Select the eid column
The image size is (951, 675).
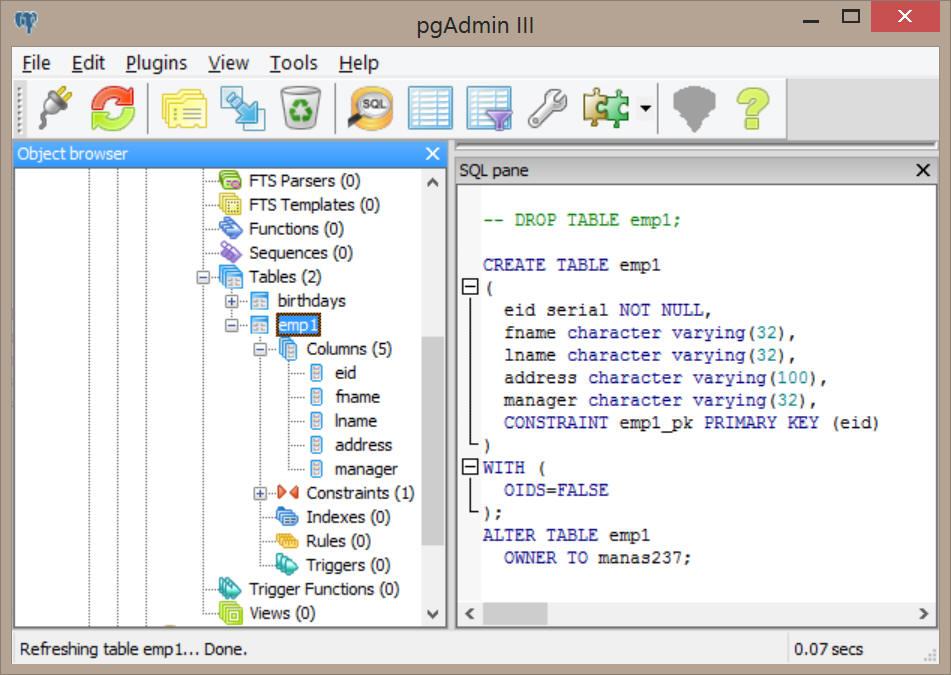point(345,373)
